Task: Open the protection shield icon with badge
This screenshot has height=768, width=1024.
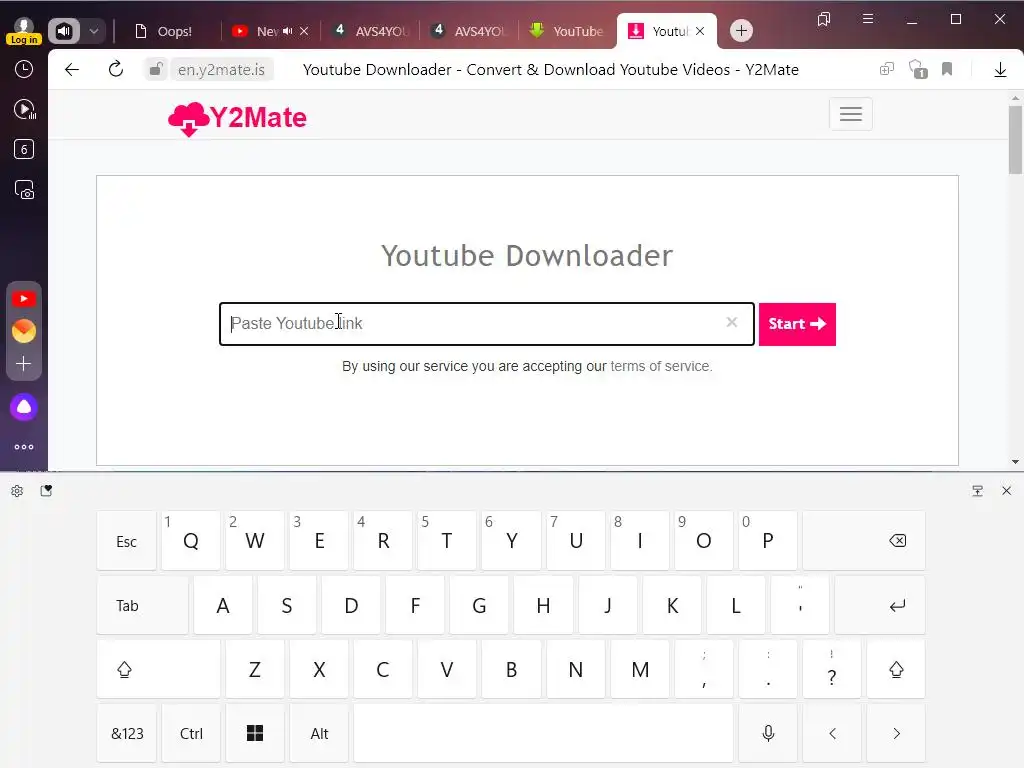Action: pyautogui.click(x=918, y=69)
